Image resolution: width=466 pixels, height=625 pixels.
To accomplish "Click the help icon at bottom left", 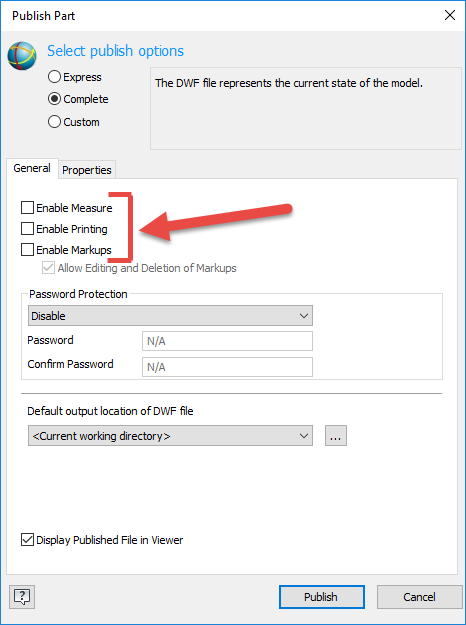I will (x=22, y=597).
